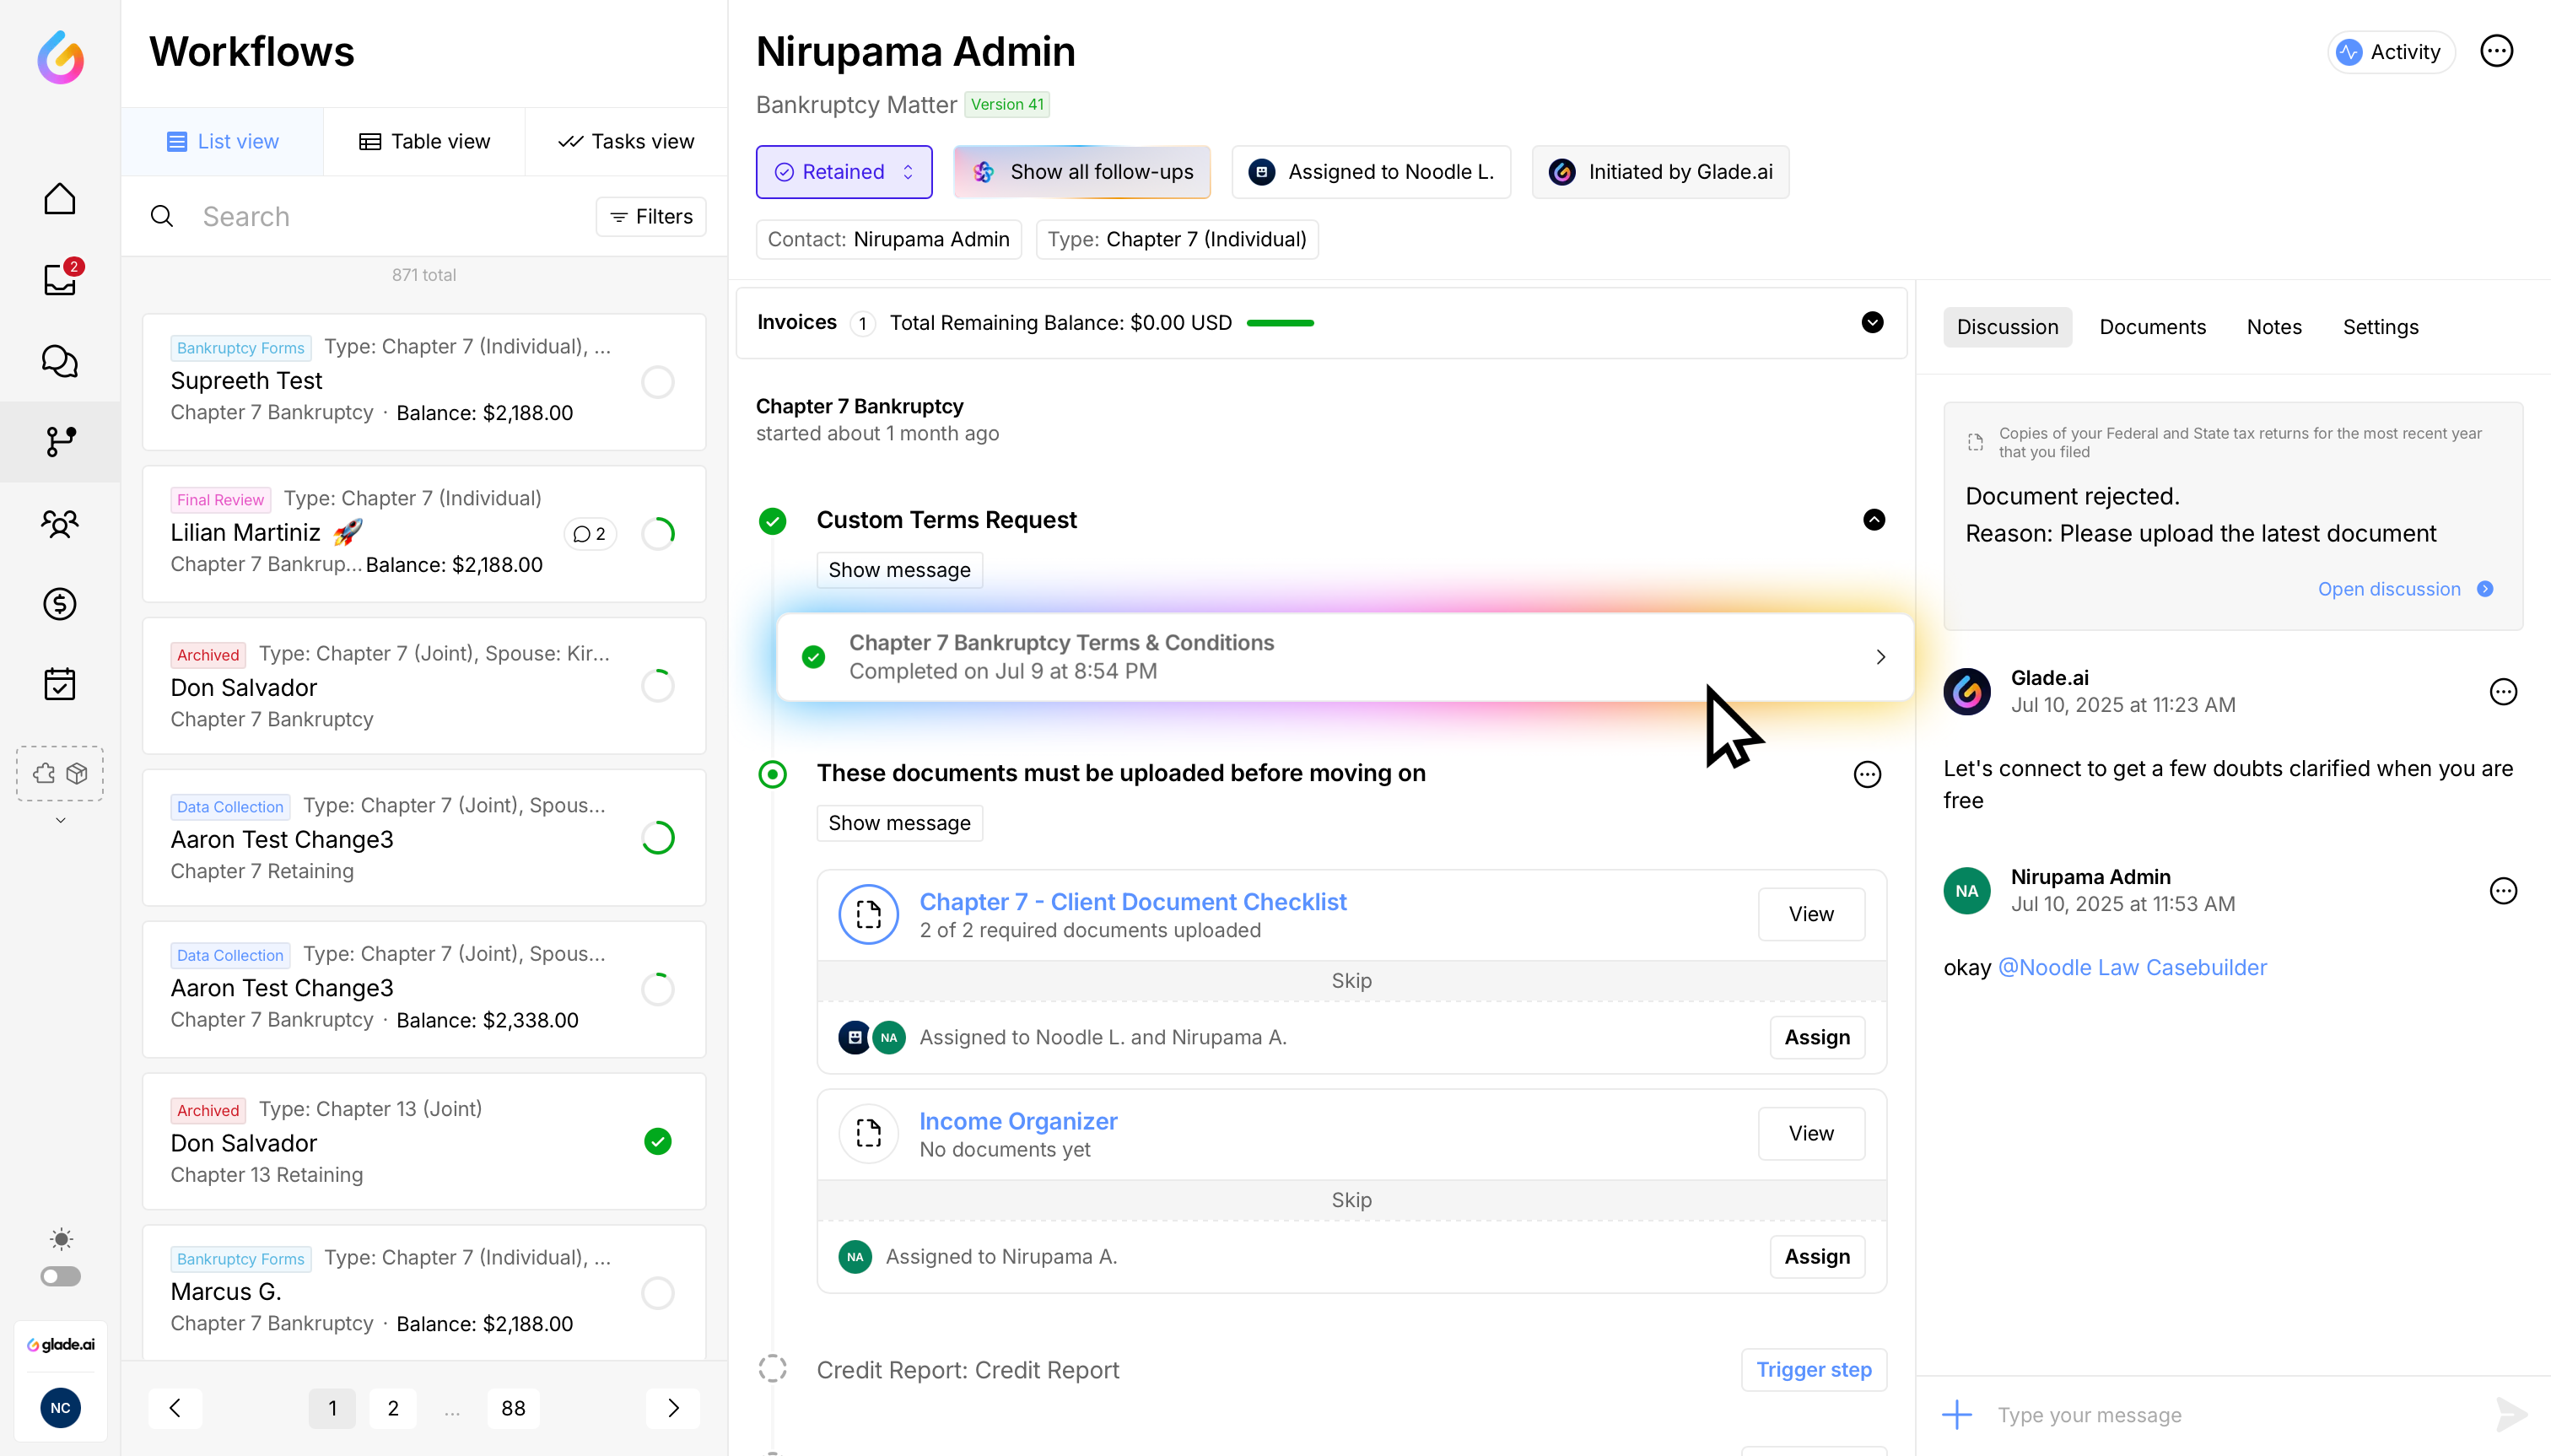Switch to the Documents tab
2551x1456 pixels.
2152,327
